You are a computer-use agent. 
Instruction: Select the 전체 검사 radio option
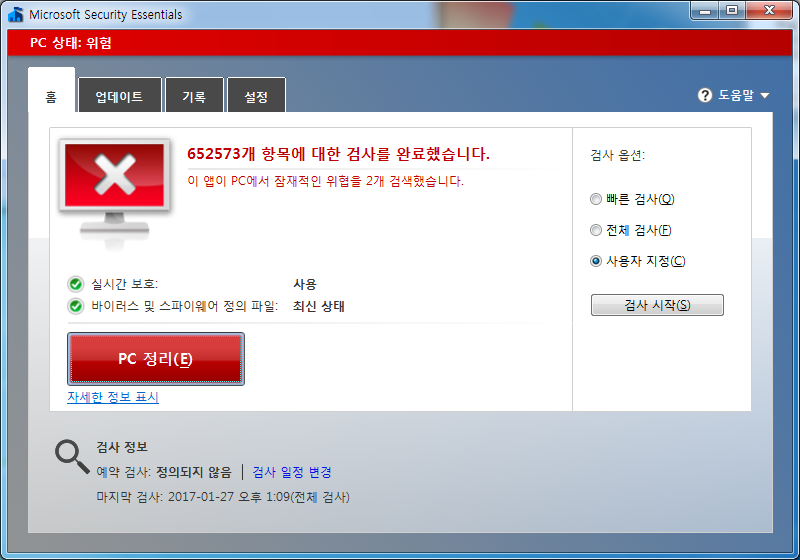click(x=597, y=230)
